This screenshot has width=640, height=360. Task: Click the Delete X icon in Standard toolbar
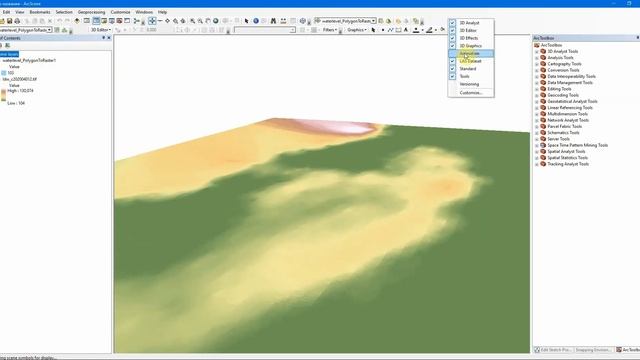50,21
